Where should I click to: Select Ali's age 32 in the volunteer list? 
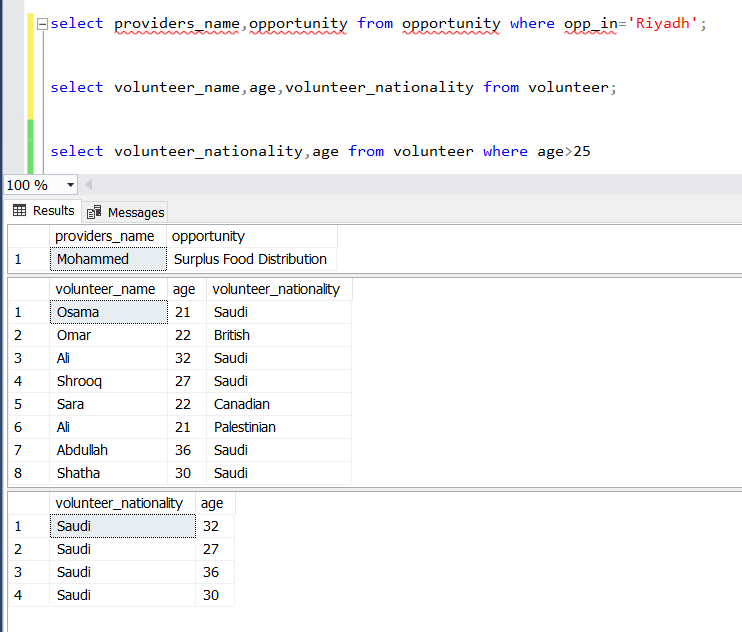click(x=187, y=359)
